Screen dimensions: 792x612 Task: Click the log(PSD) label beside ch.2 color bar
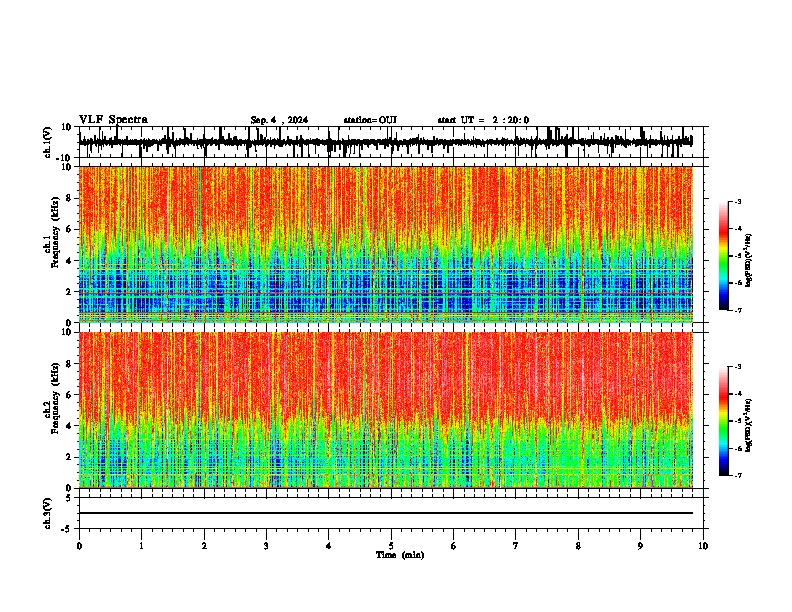tap(749, 425)
